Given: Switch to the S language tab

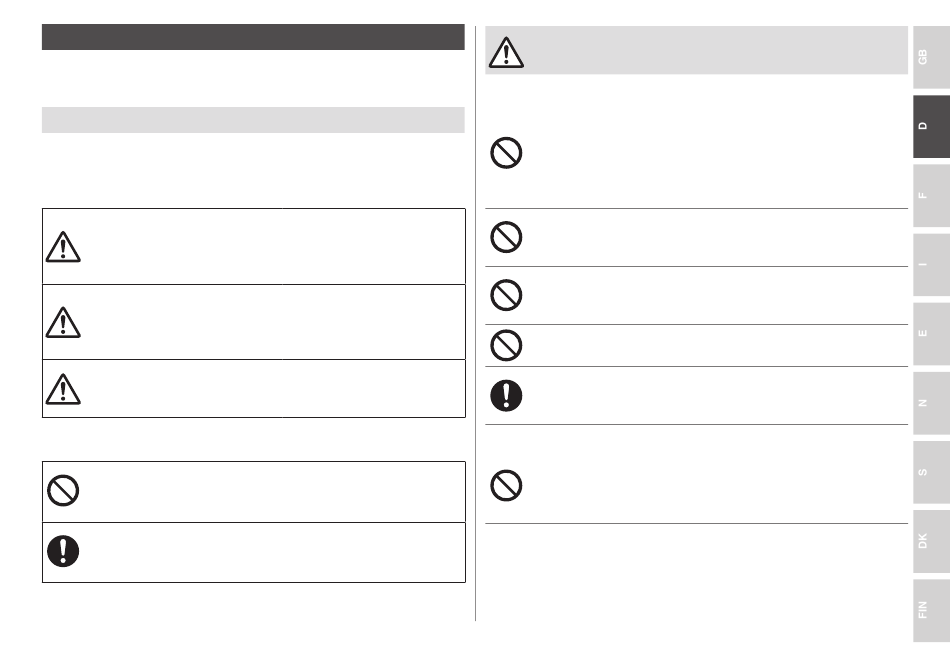Looking at the screenshot, I should click(x=931, y=472).
